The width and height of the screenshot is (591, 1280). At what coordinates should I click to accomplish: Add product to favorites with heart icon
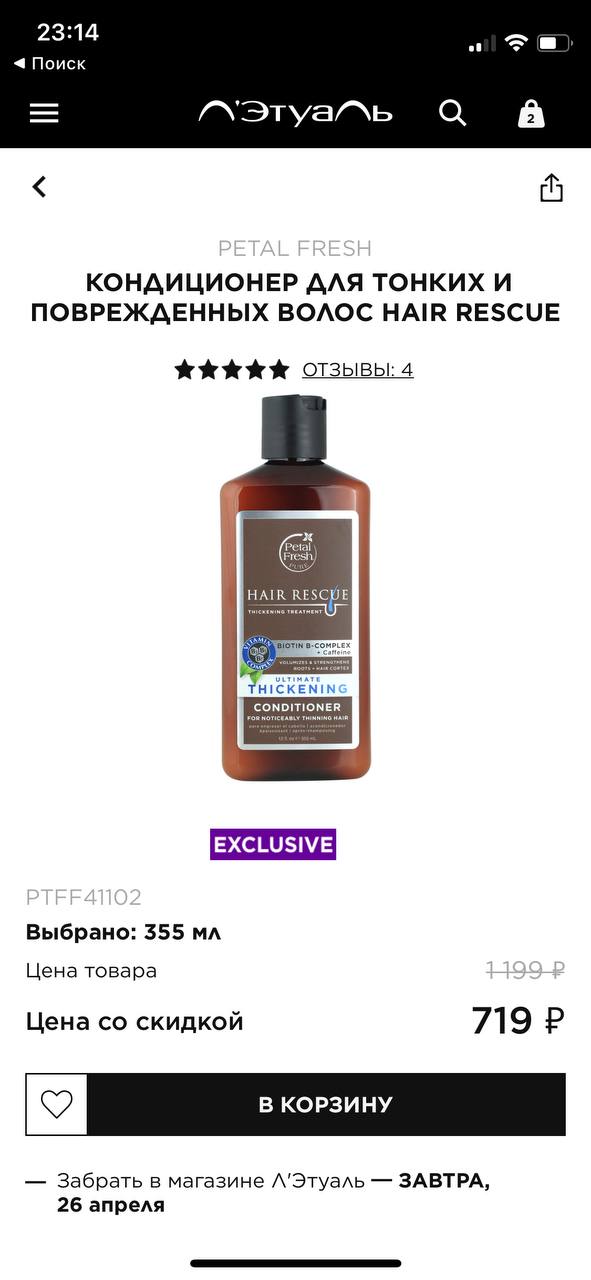click(x=56, y=1104)
